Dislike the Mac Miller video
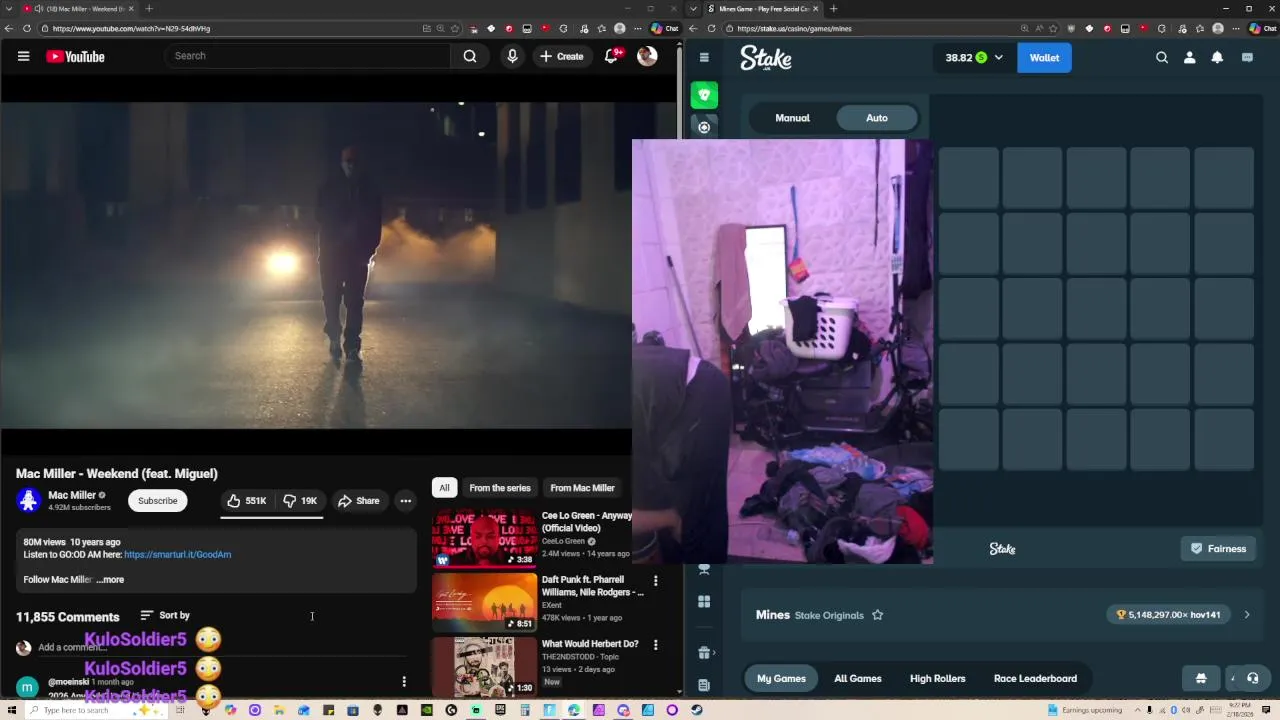The width and height of the screenshot is (1280, 720). [300, 500]
